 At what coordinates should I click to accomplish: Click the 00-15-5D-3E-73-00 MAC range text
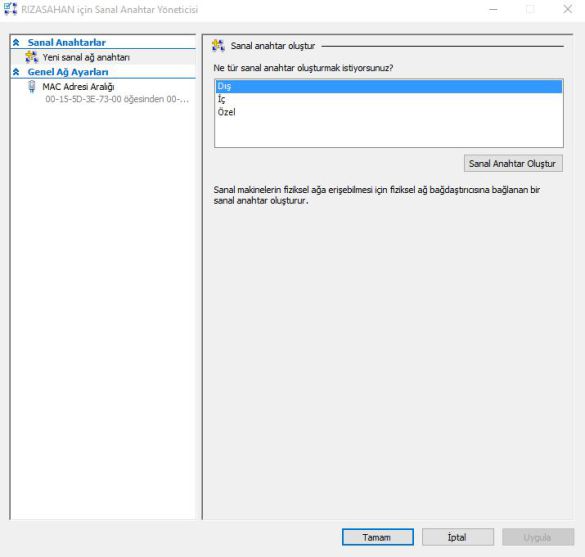[117, 99]
